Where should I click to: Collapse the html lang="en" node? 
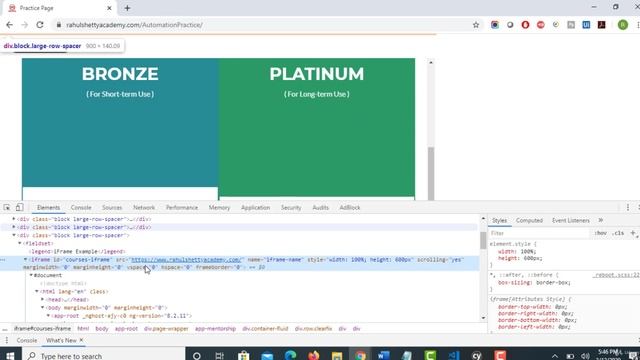[37, 291]
